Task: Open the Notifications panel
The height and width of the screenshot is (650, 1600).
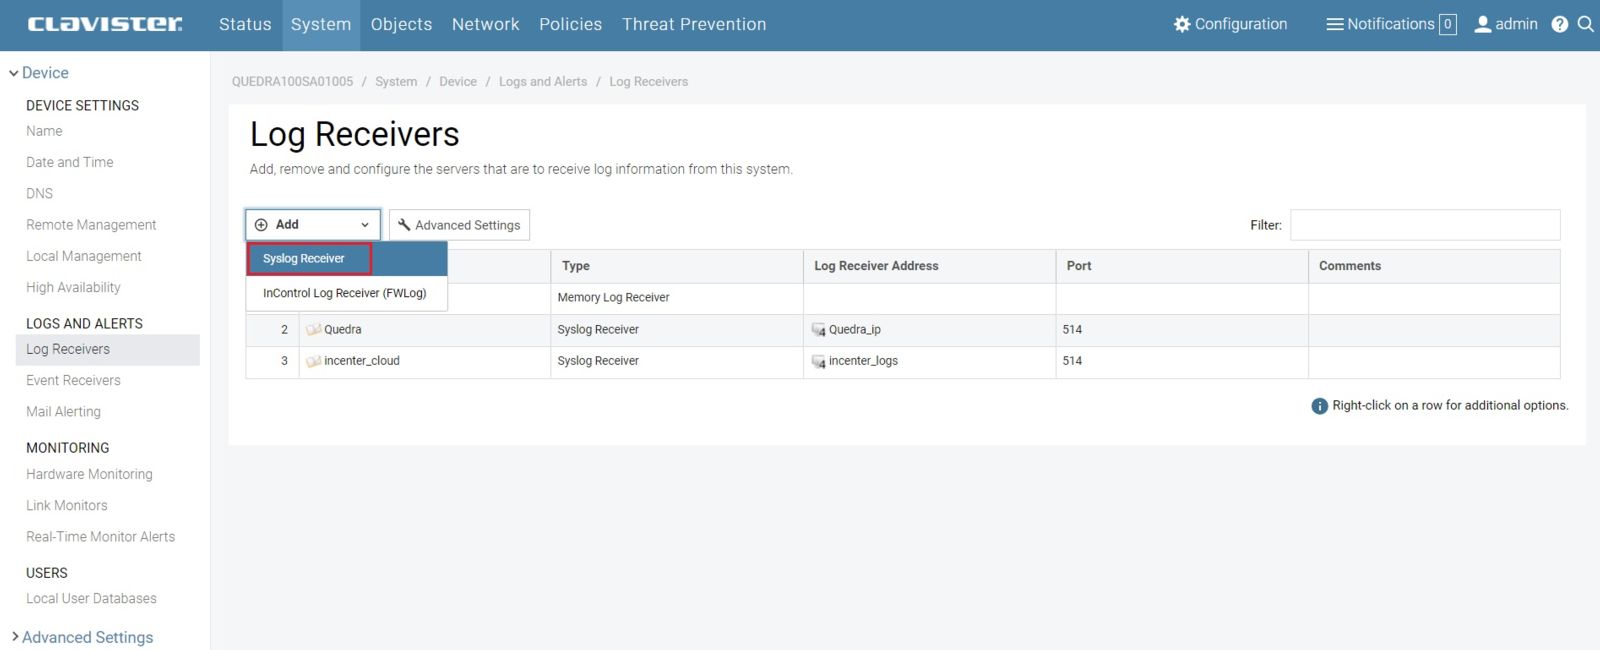Action: pyautogui.click(x=1390, y=24)
